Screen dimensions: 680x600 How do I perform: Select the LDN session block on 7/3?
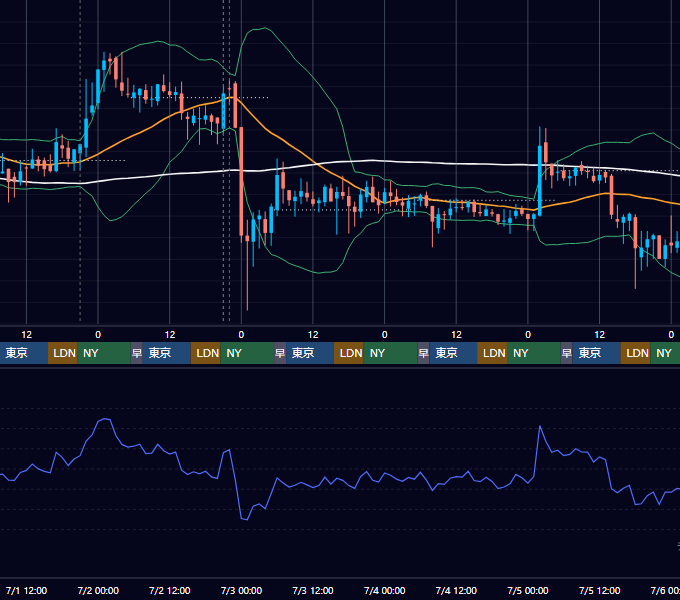point(349,353)
